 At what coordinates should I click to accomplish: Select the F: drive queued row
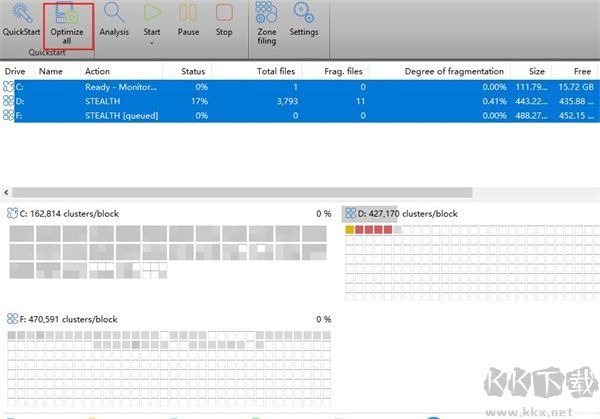(x=300, y=116)
